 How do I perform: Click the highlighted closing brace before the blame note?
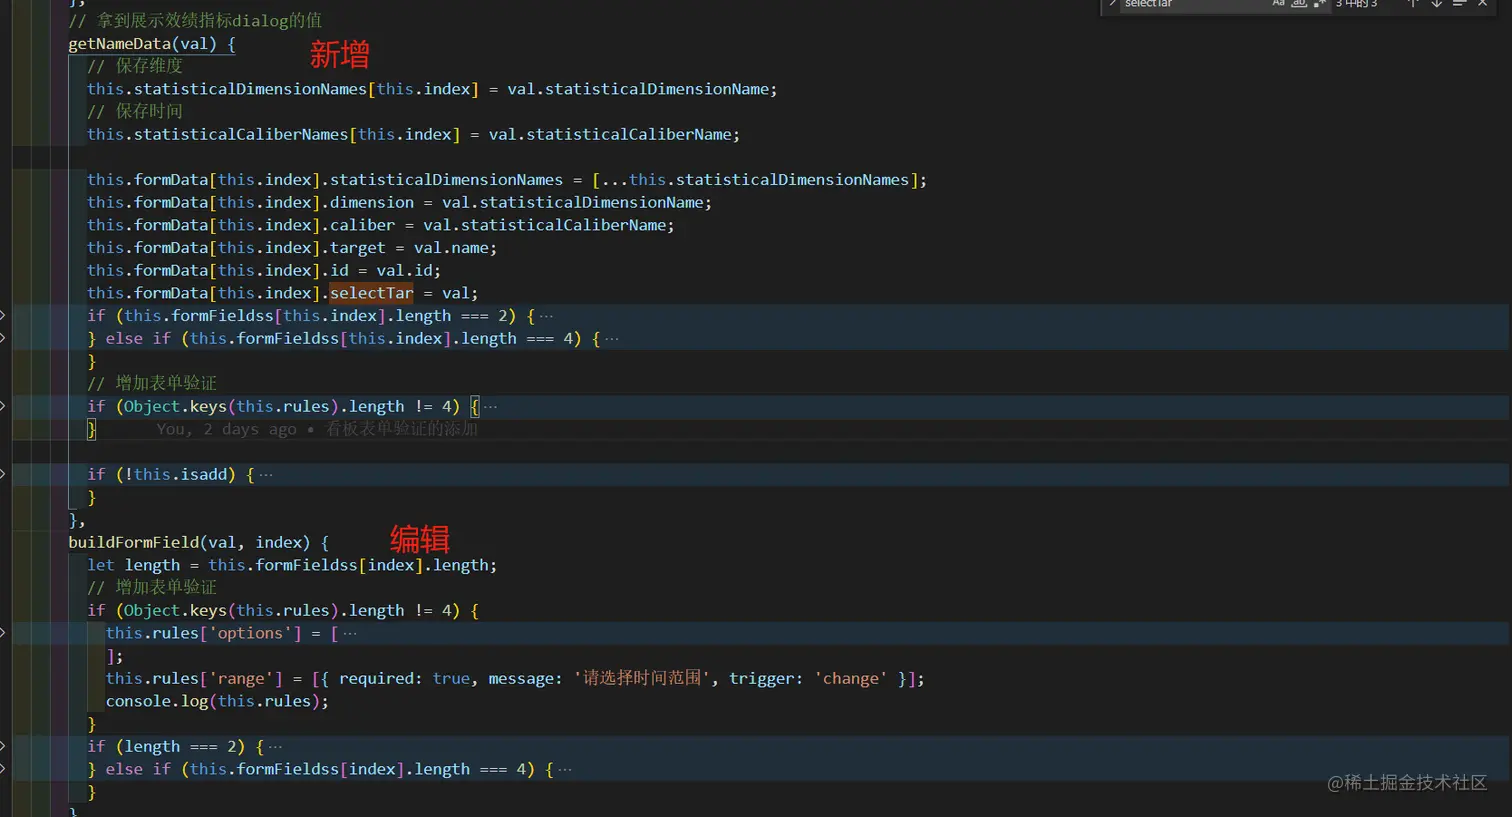91,429
